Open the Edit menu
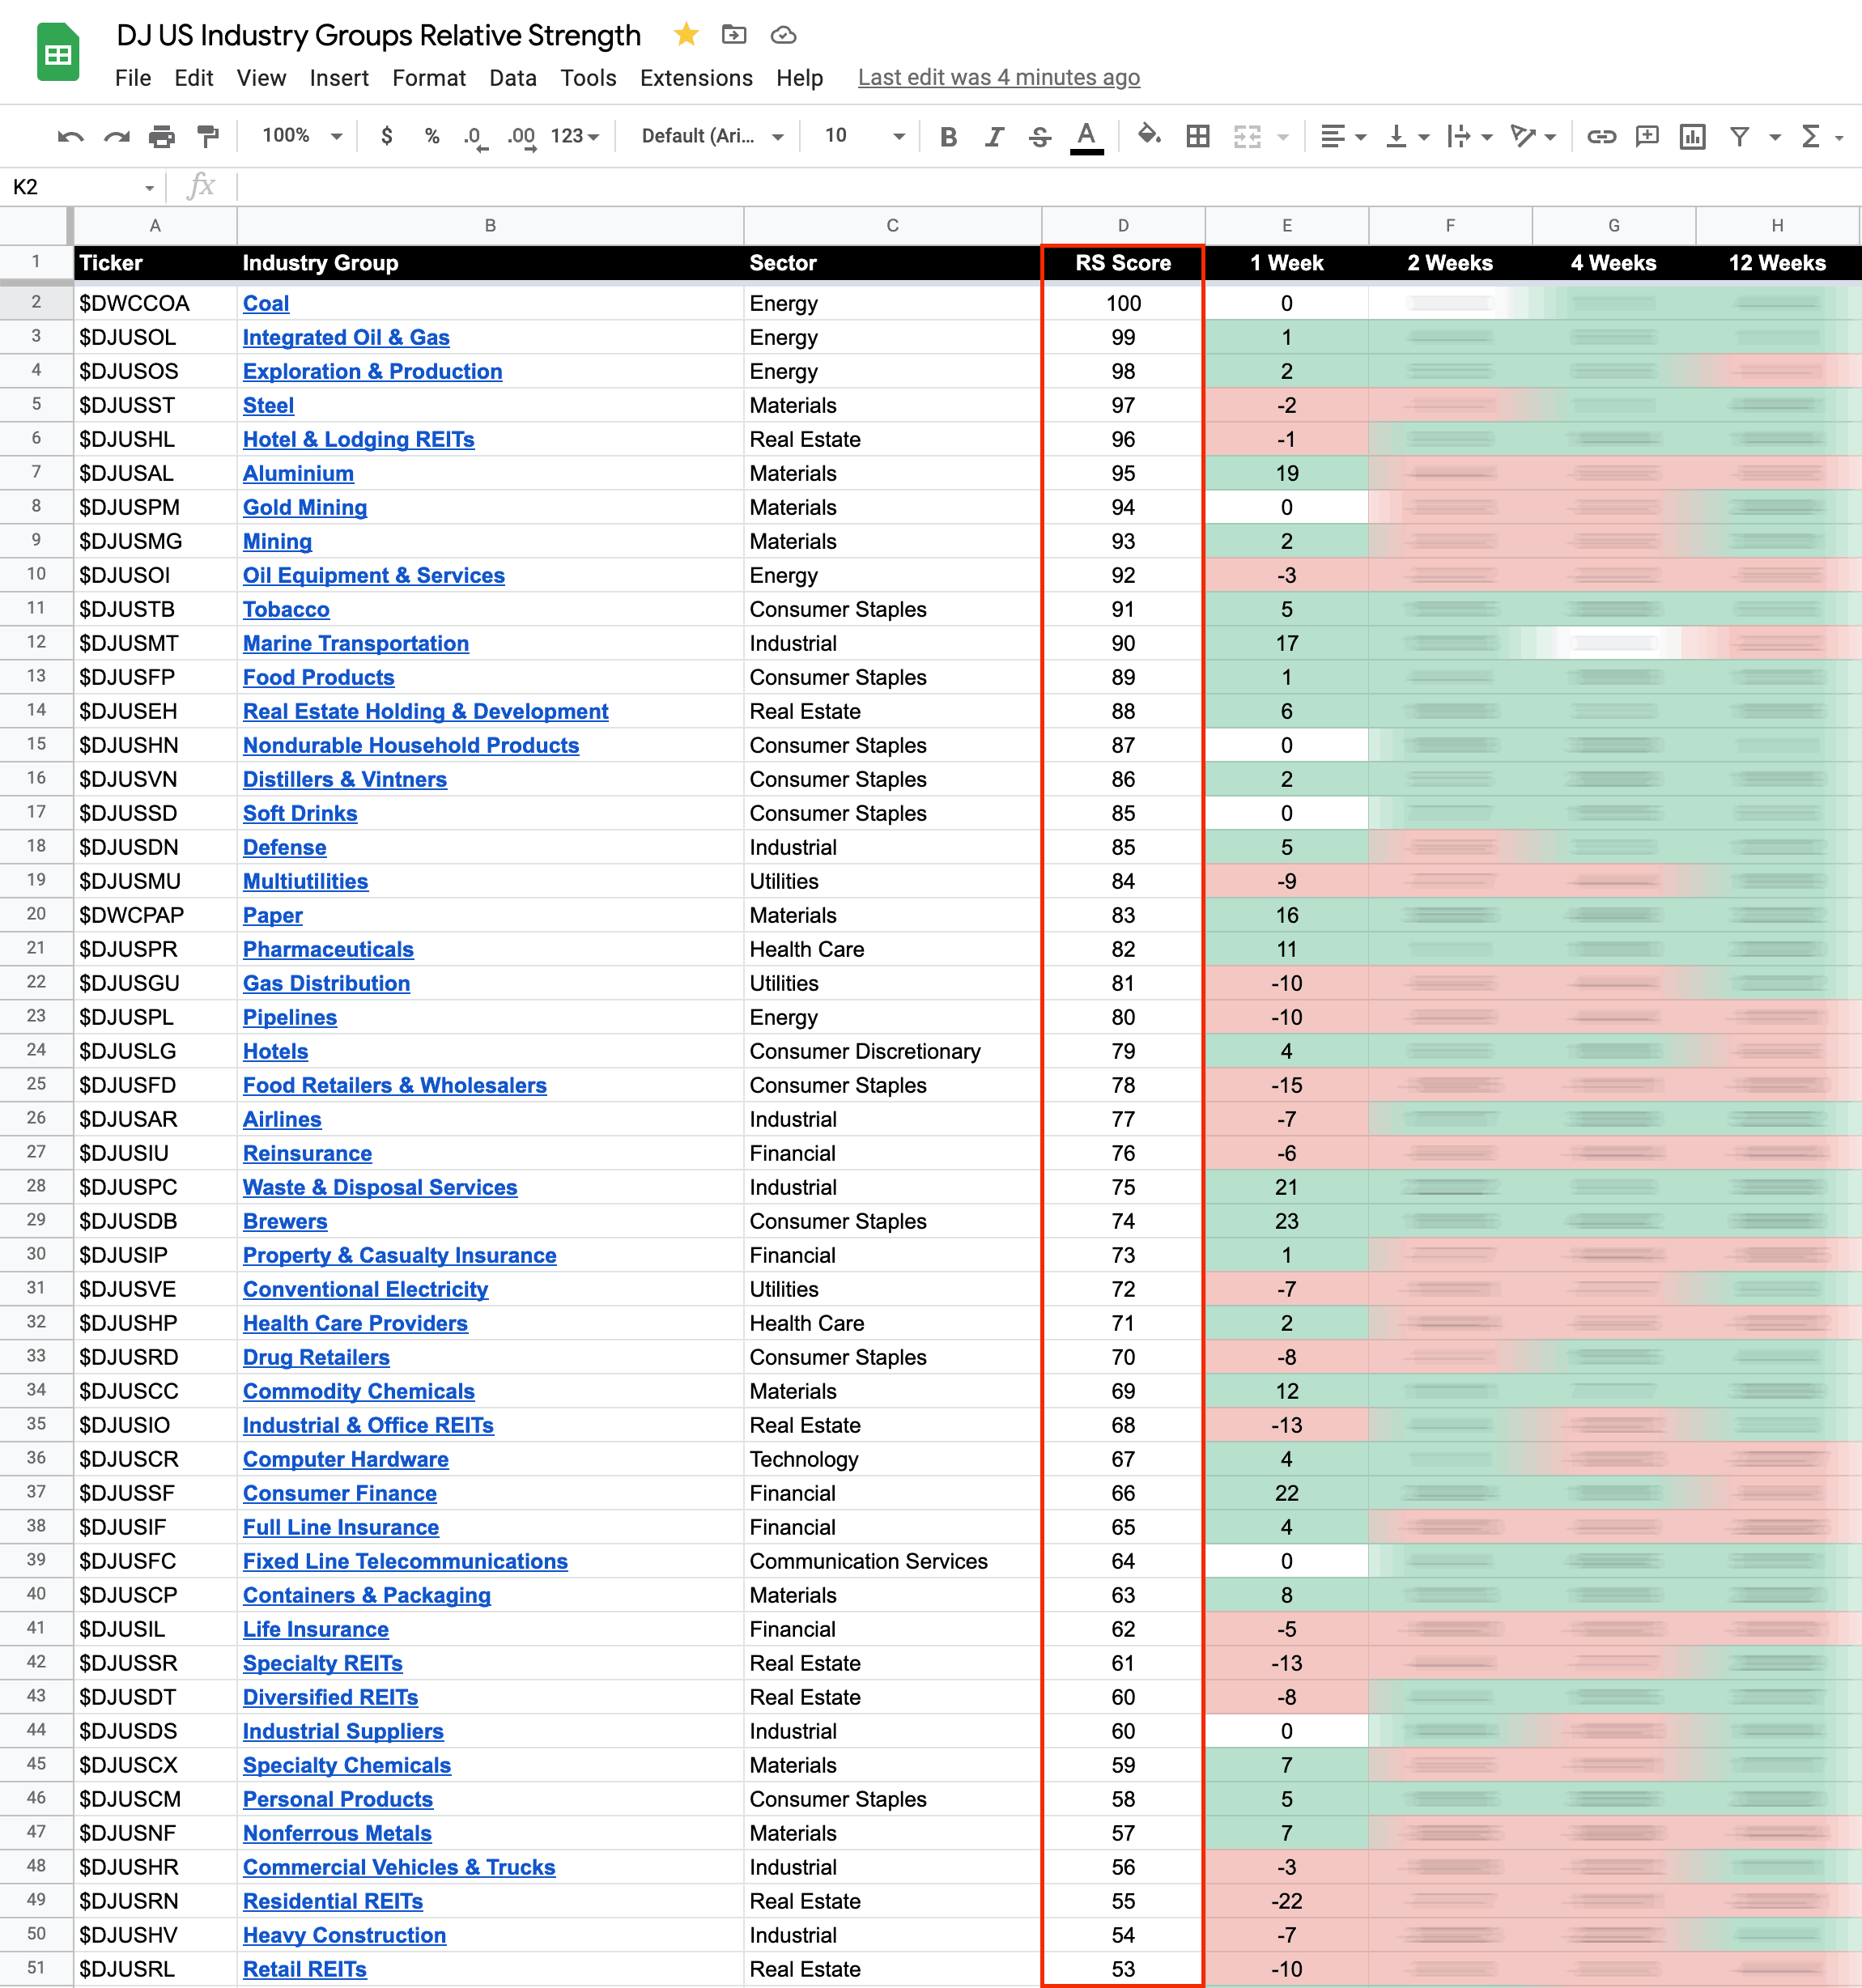 point(193,78)
